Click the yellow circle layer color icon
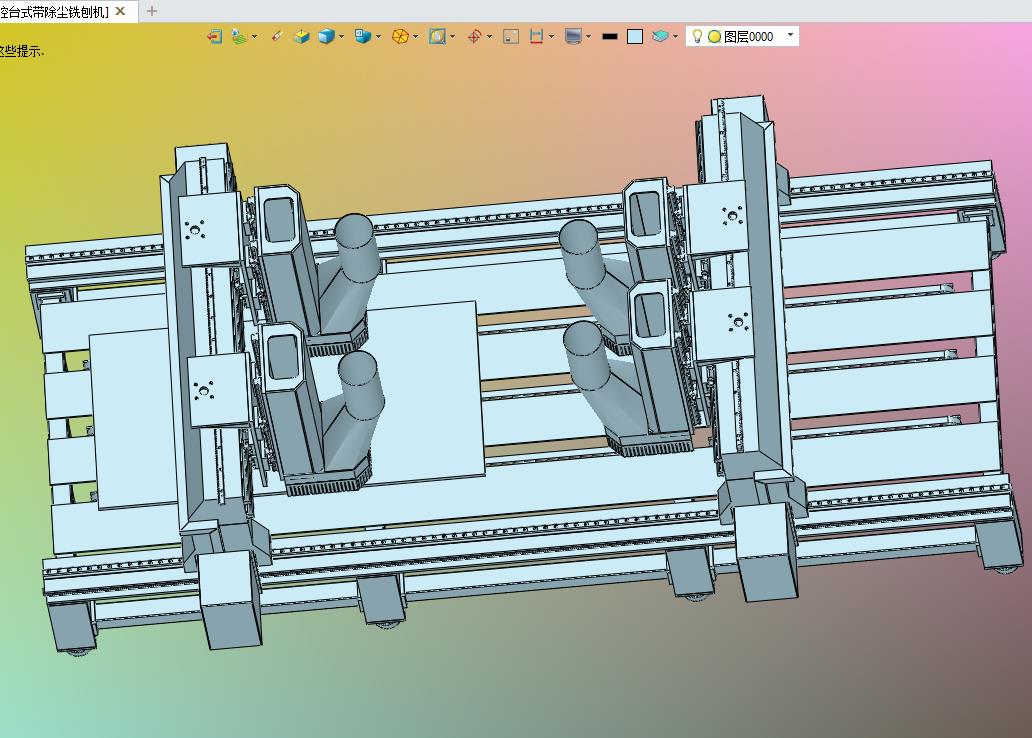1032x738 pixels. 714,37
